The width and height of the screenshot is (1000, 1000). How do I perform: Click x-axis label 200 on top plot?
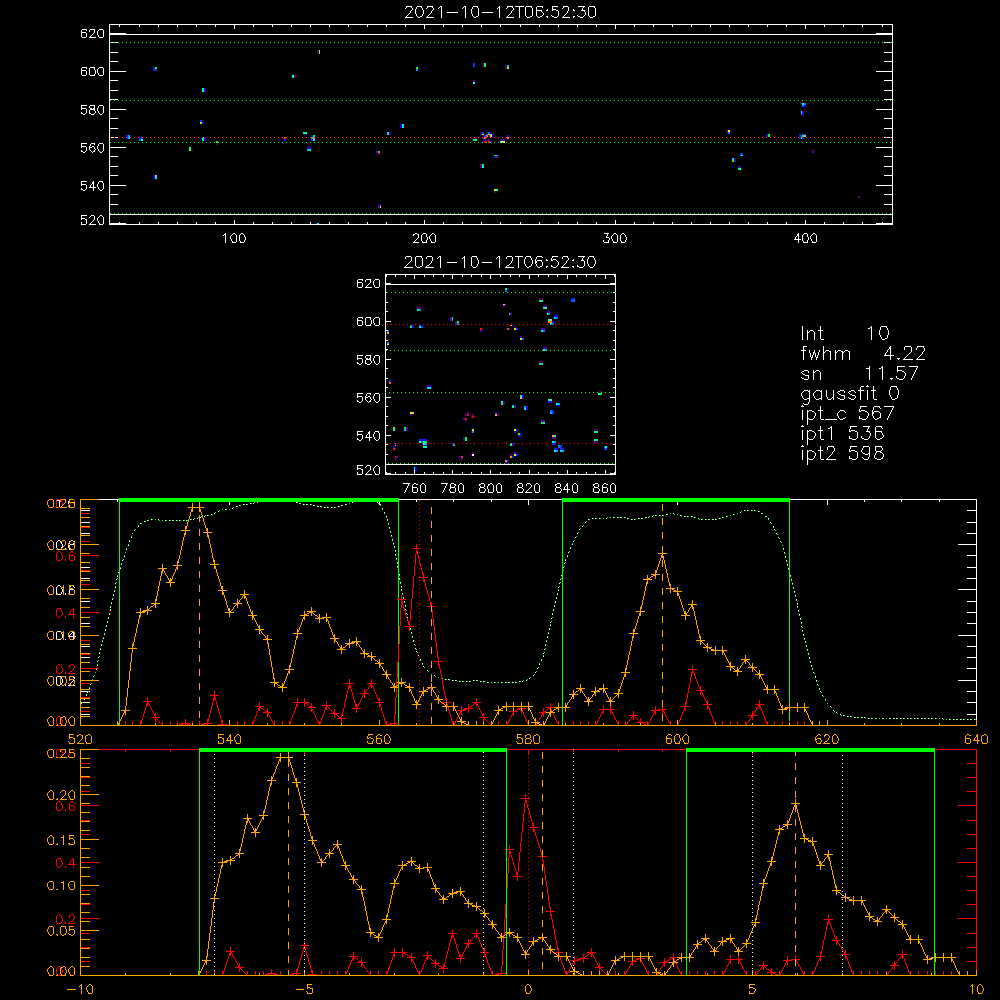425,239
